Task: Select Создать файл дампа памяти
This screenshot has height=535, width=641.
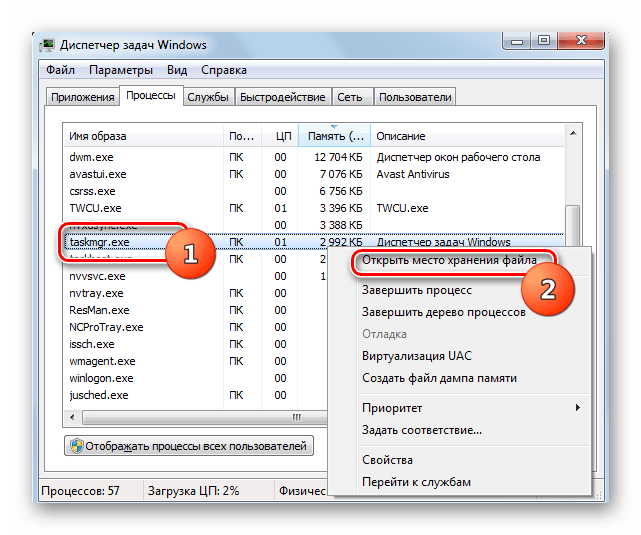Action: 439,378
